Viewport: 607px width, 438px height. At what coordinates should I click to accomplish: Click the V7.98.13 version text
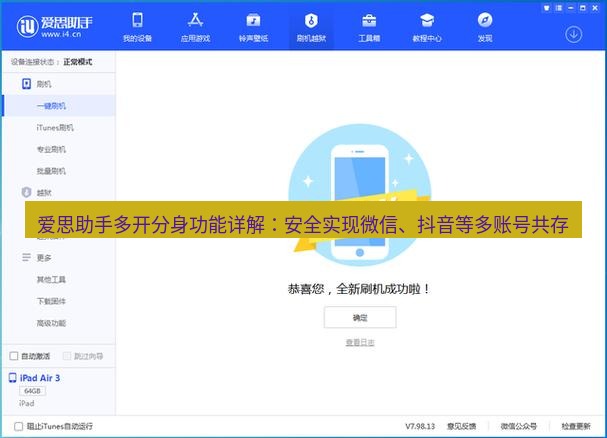(420, 426)
